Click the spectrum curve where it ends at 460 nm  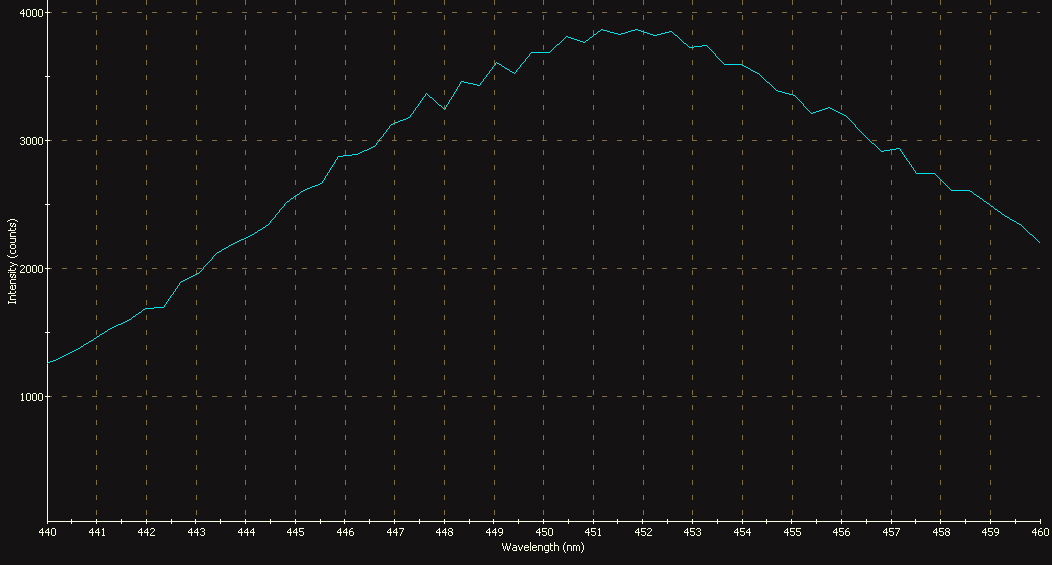tap(1039, 242)
